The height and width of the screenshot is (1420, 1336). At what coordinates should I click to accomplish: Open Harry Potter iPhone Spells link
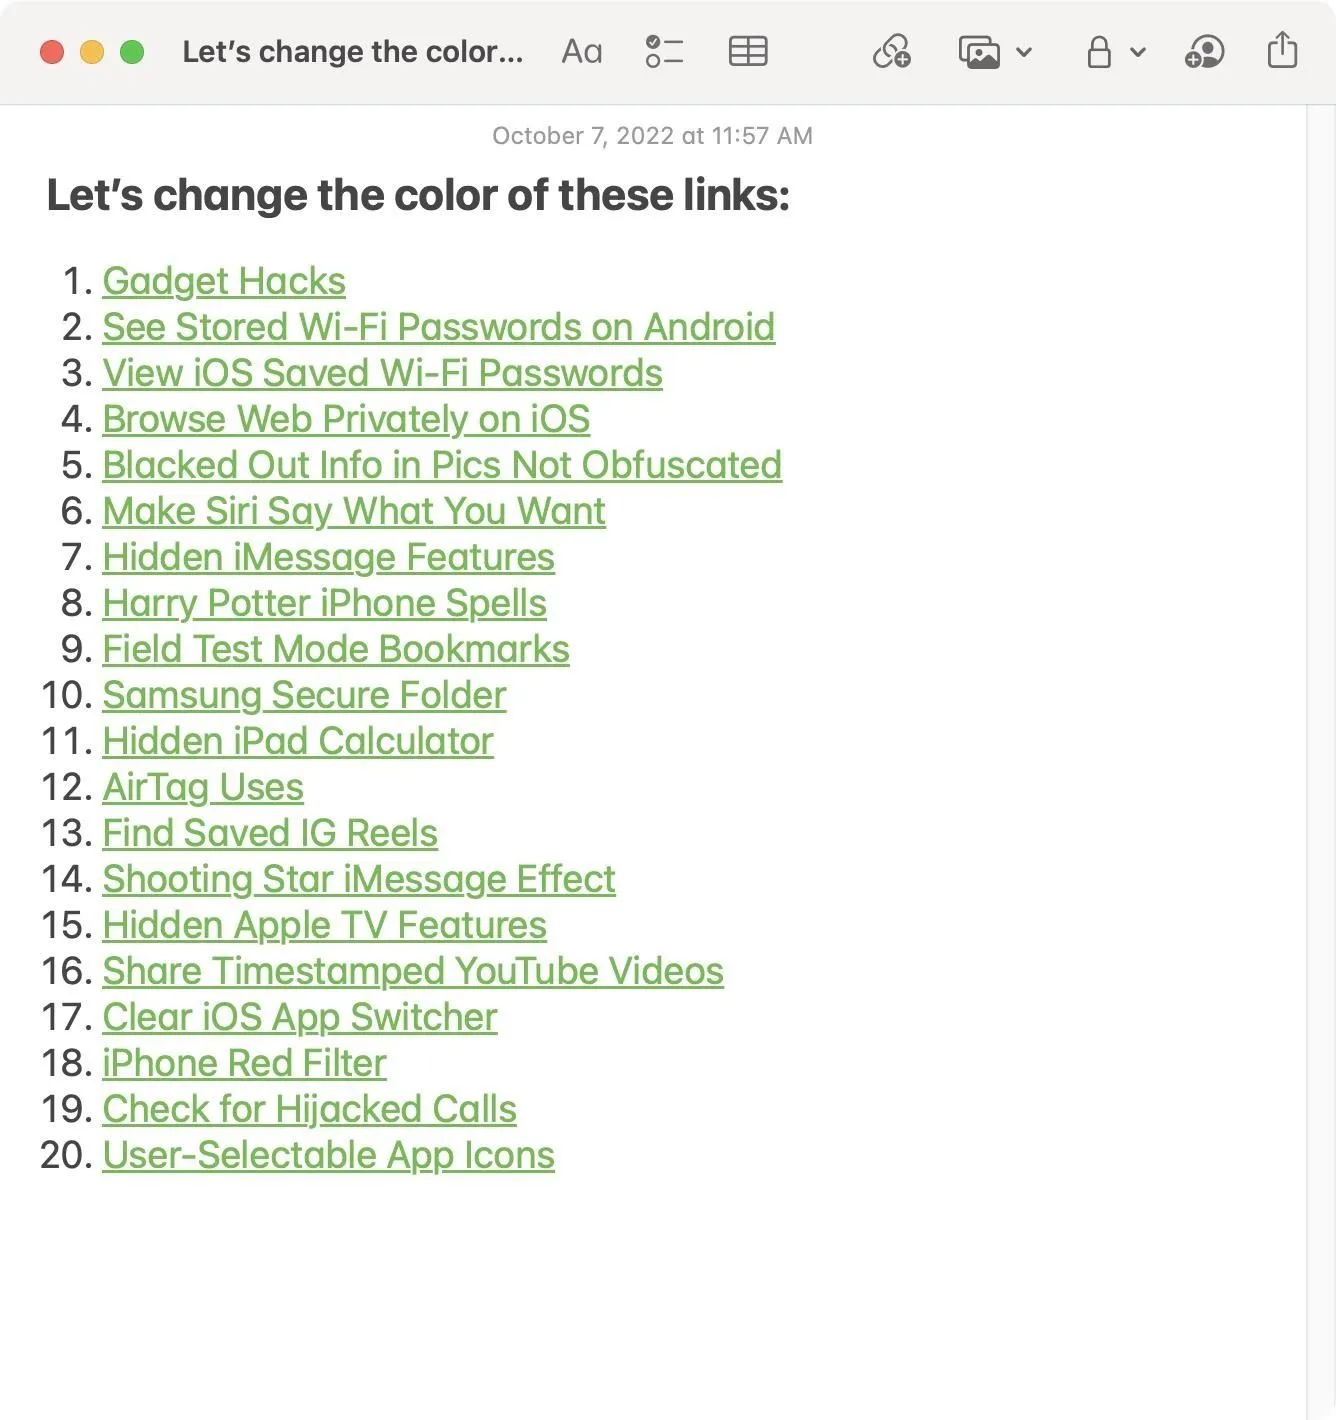point(324,603)
